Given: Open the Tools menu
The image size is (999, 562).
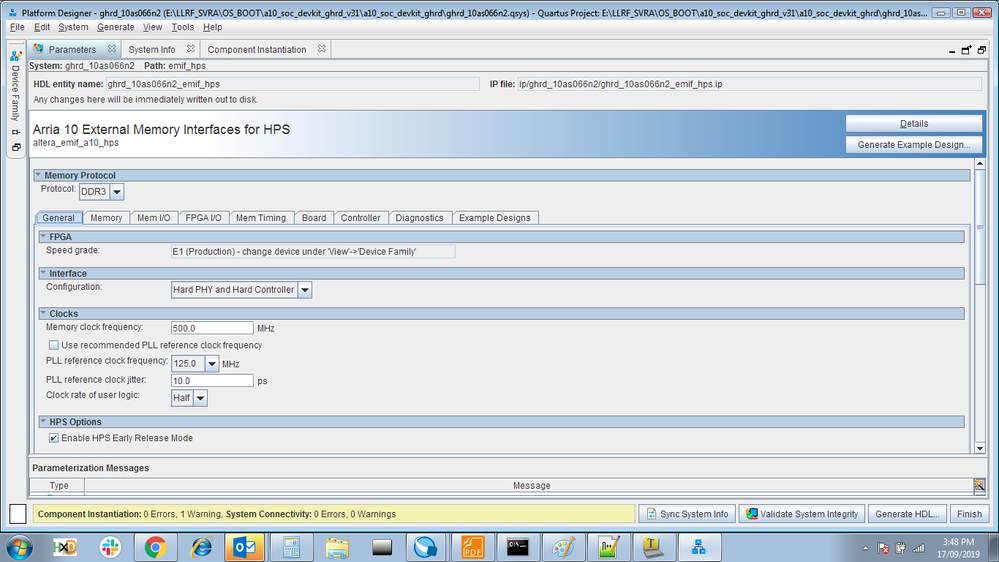Looking at the screenshot, I should pyautogui.click(x=182, y=27).
